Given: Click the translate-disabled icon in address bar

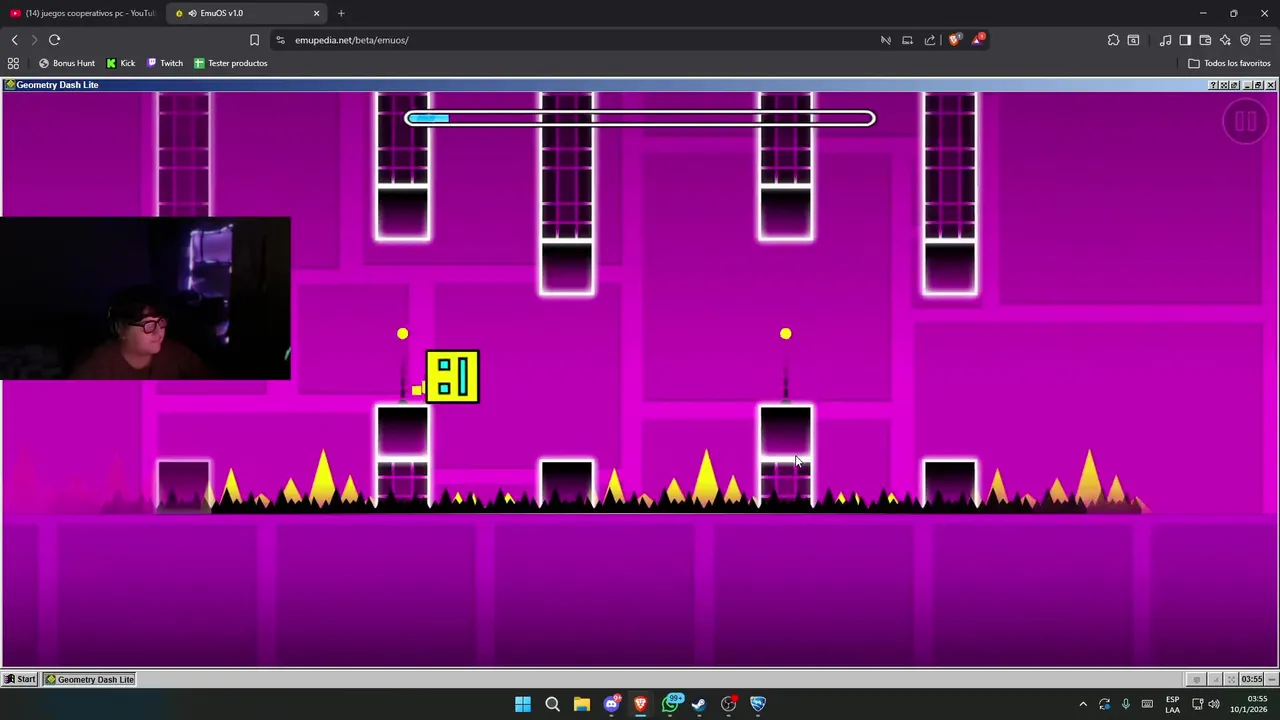Looking at the screenshot, I should click(x=885, y=40).
